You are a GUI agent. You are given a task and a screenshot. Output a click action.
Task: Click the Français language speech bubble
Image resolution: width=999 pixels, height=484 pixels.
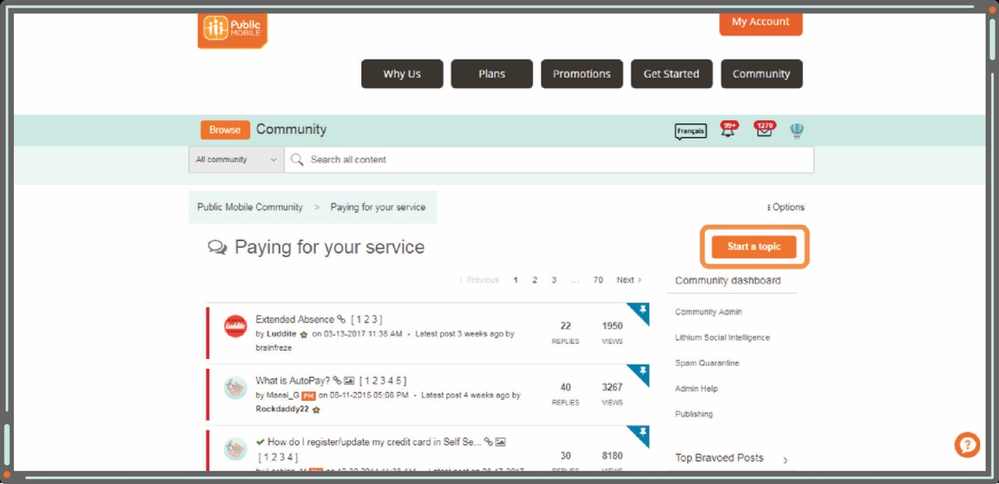click(690, 131)
